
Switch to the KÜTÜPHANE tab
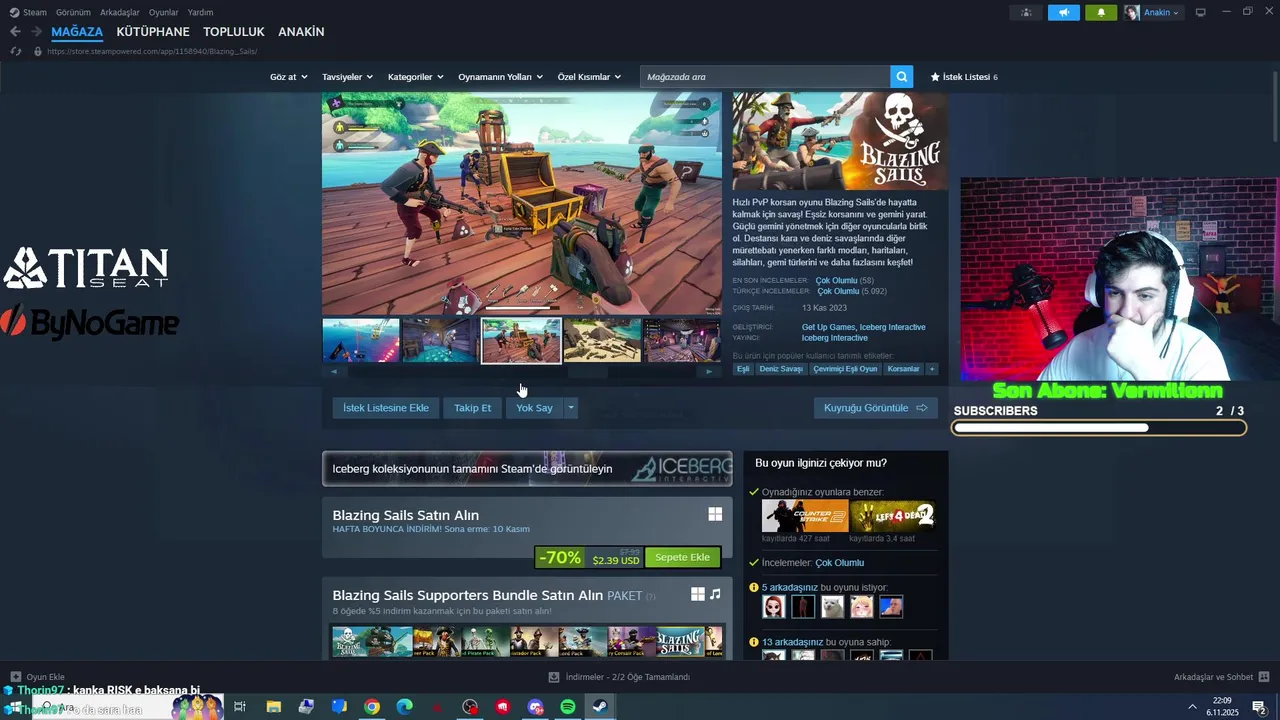153,32
